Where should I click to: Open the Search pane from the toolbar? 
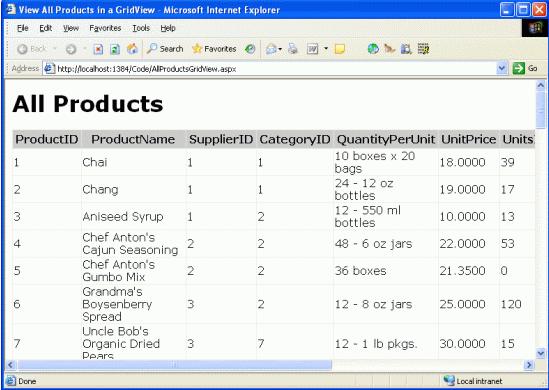point(165,49)
